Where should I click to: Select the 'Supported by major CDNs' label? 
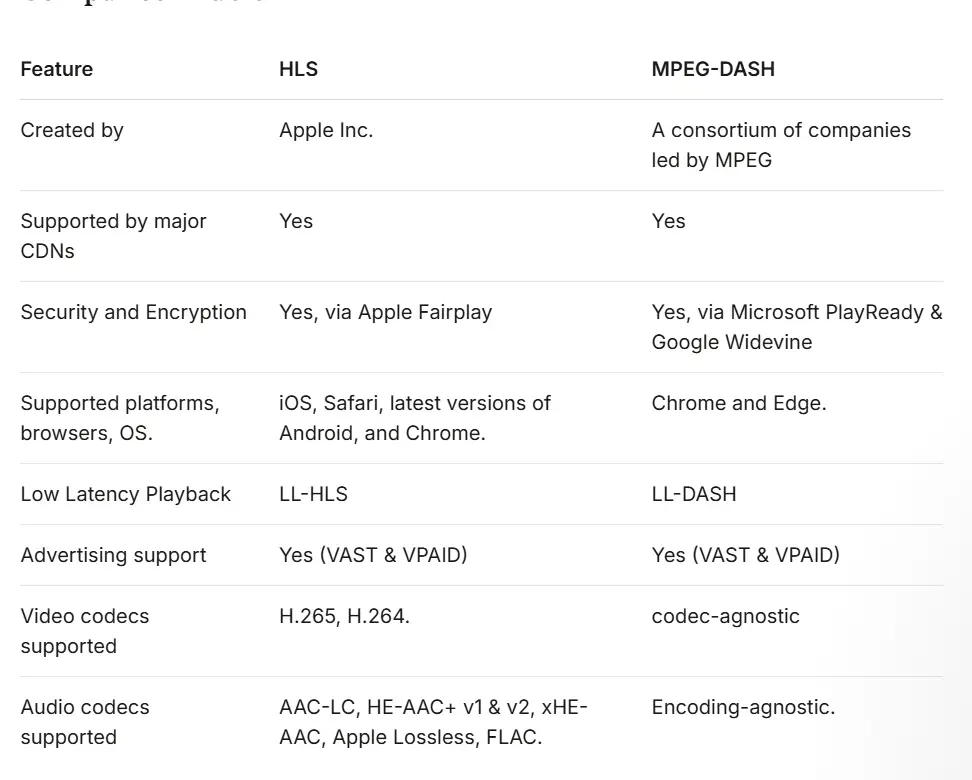coord(113,236)
